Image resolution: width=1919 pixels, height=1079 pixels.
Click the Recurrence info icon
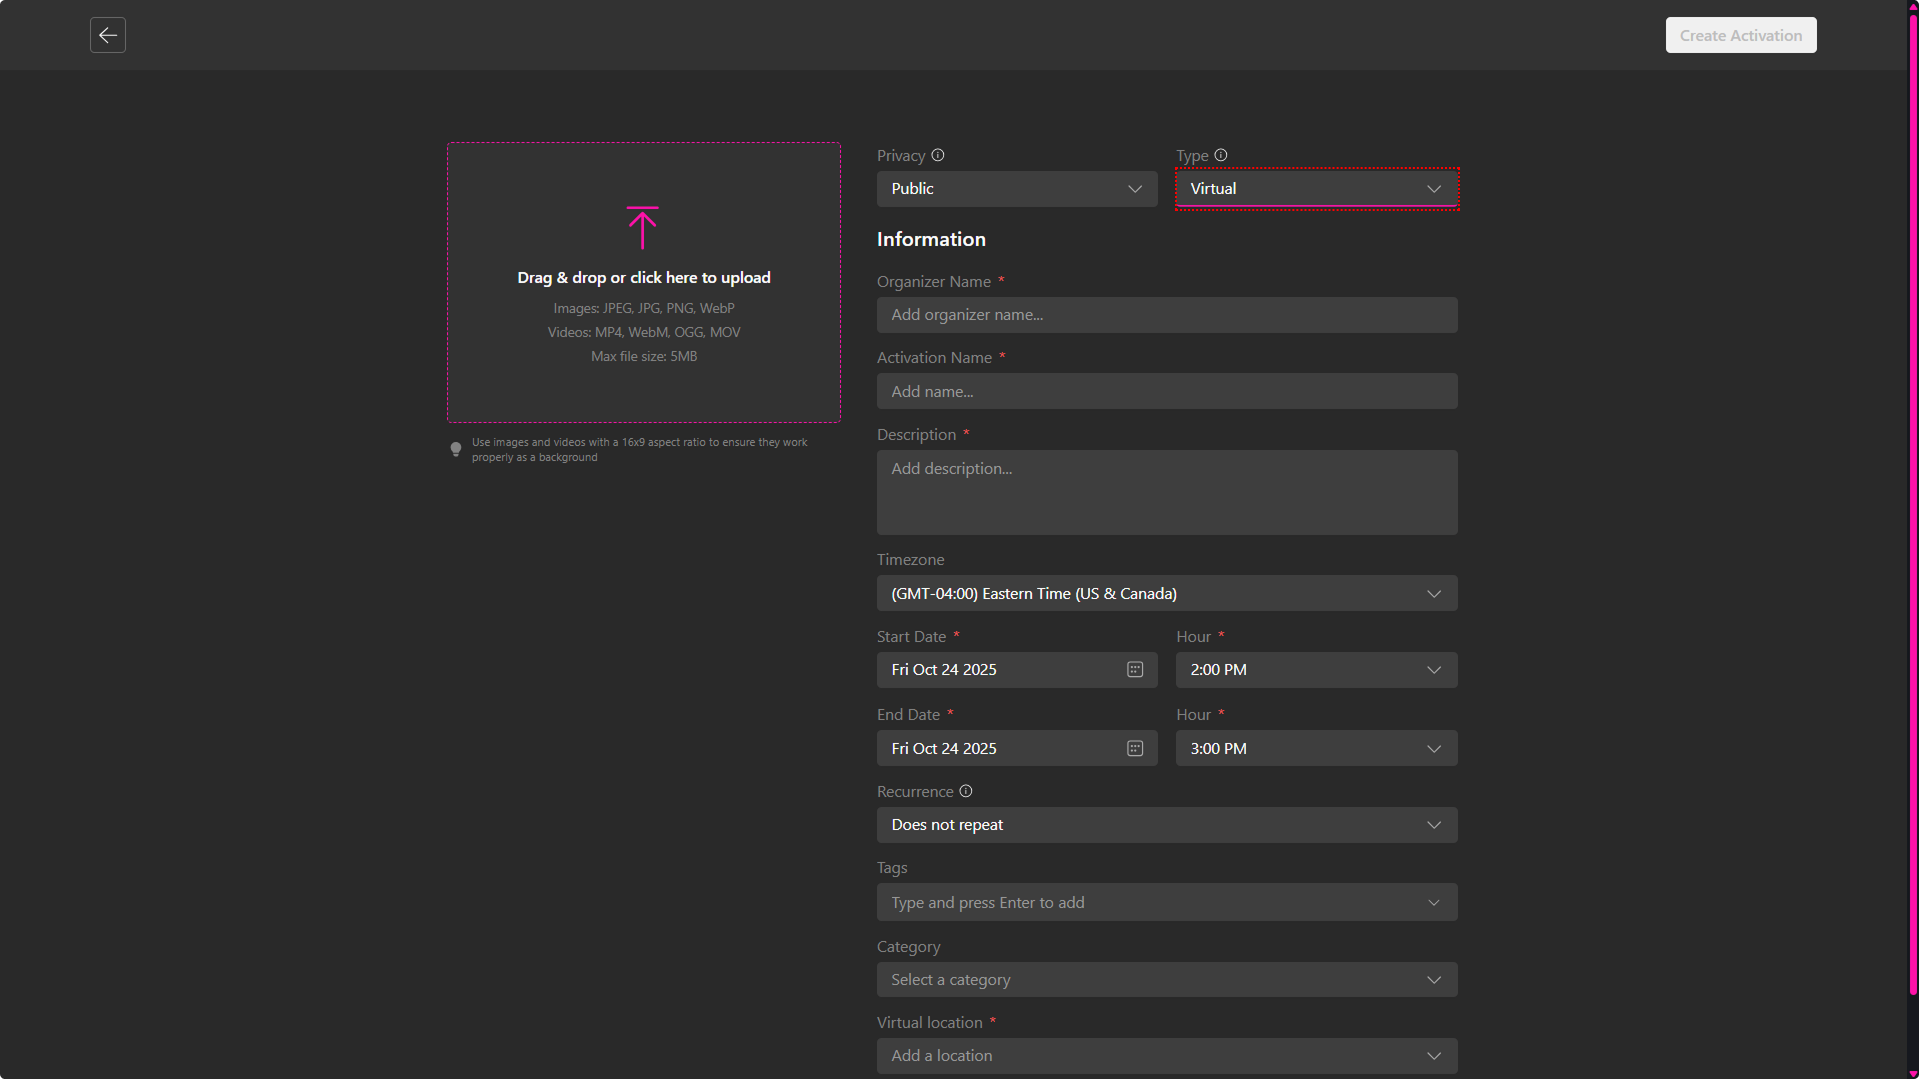[966, 791]
